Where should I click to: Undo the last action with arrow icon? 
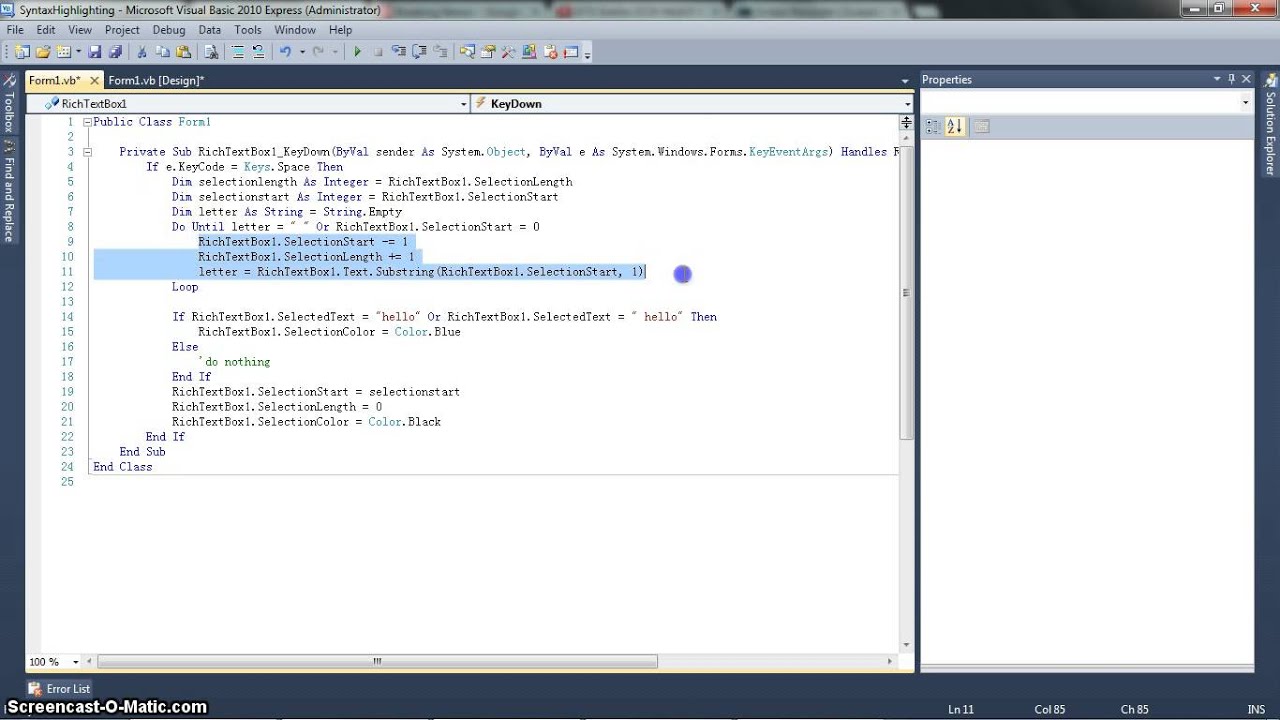coord(285,52)
